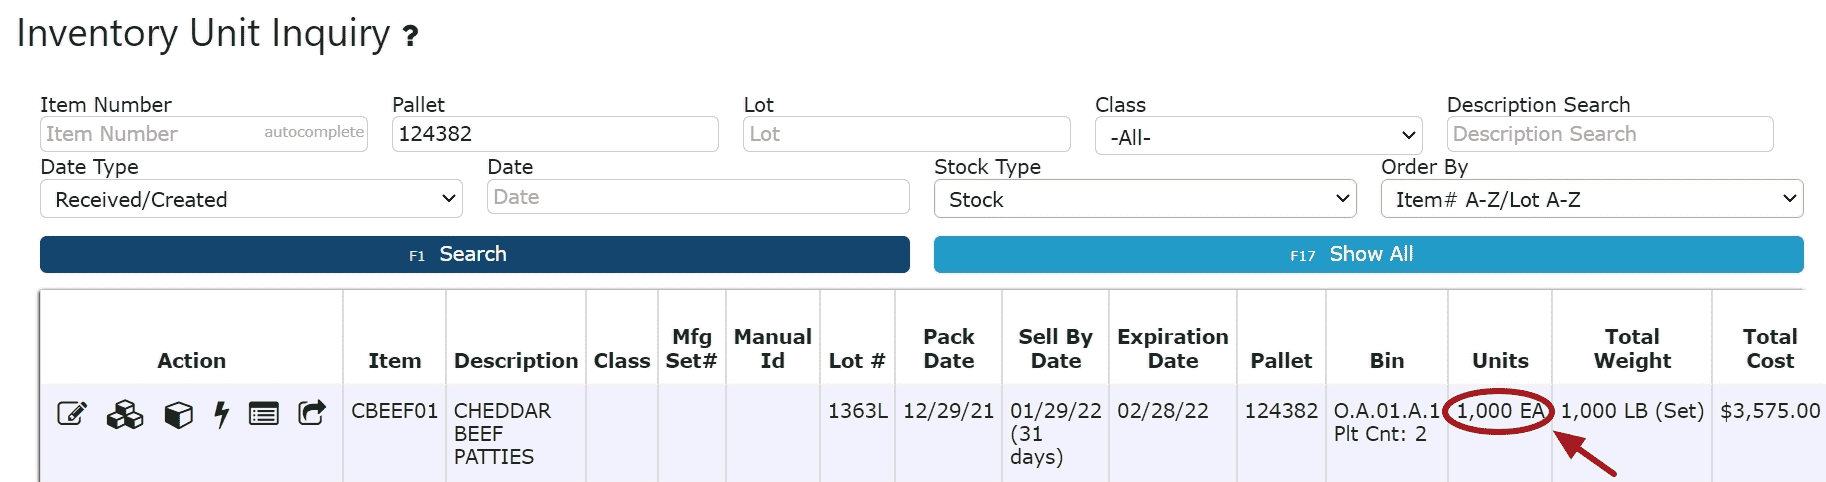The image size is (1826, 482).
Task: Click the list window icon in Action column
Action: pos(264,414)
